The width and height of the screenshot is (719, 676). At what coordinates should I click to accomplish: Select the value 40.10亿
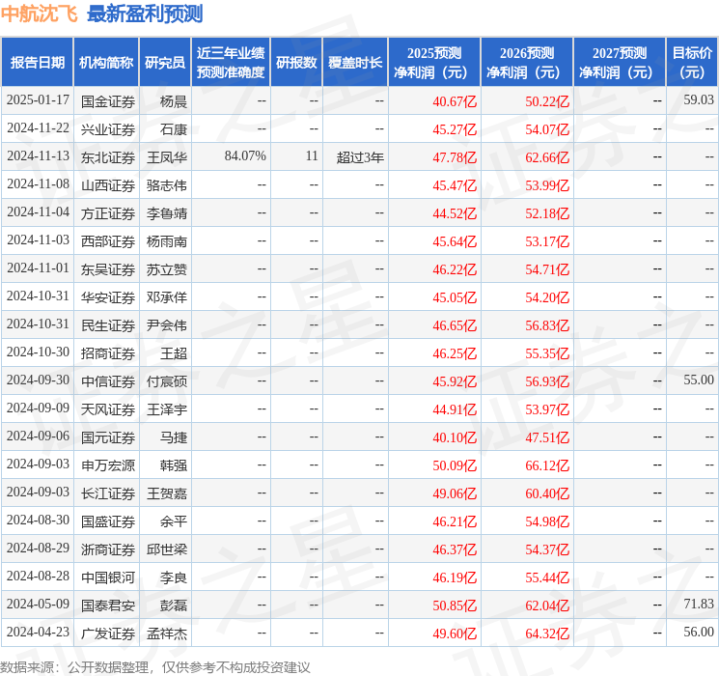click(x=454, y=437)
